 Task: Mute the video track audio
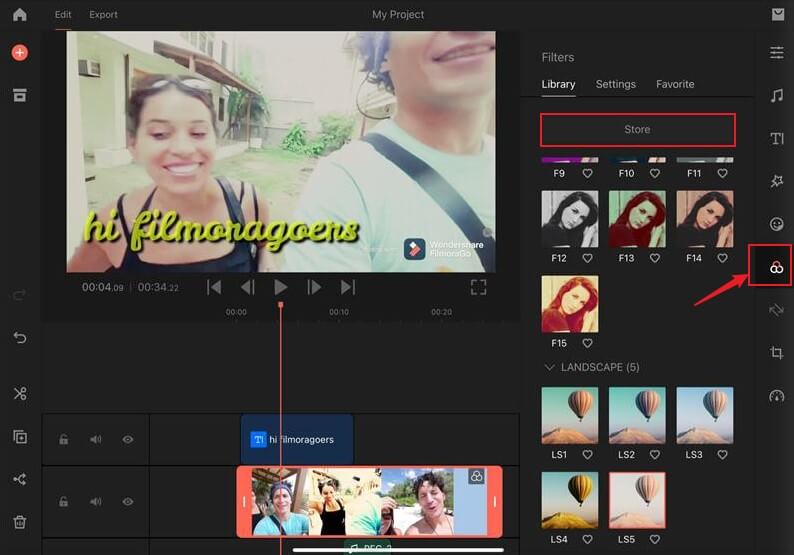point(96,501)
